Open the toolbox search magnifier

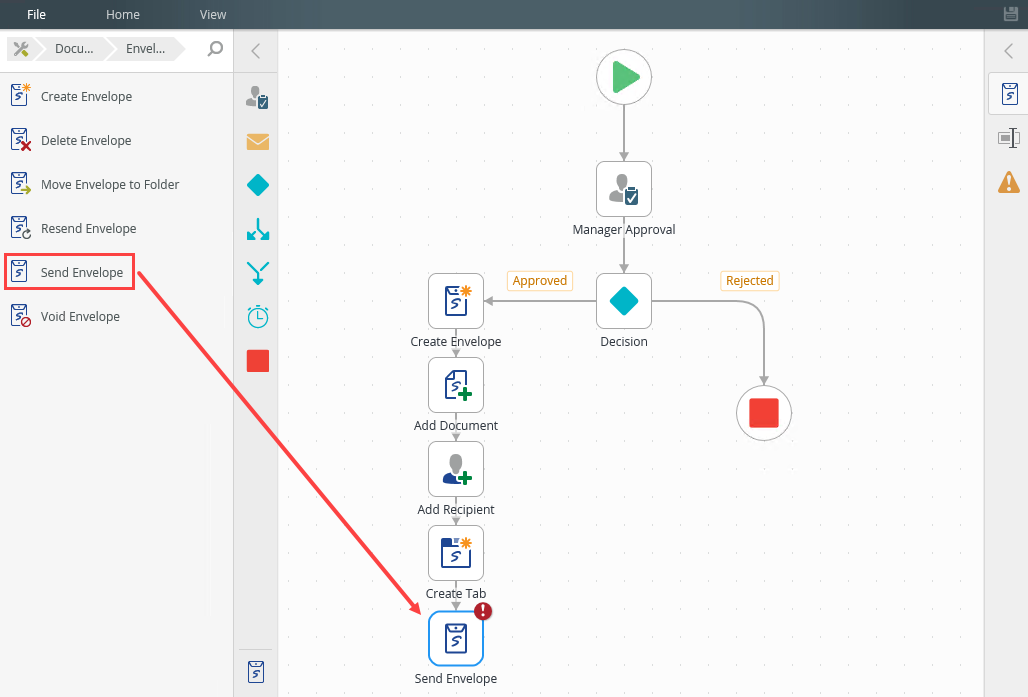(215, 49)
